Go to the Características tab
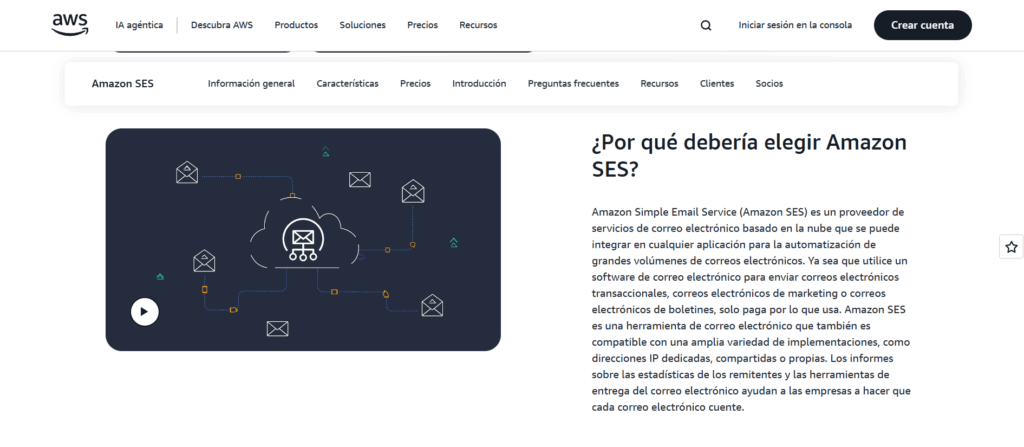Viewport: 1024px width, 447px height. [347, 84]
